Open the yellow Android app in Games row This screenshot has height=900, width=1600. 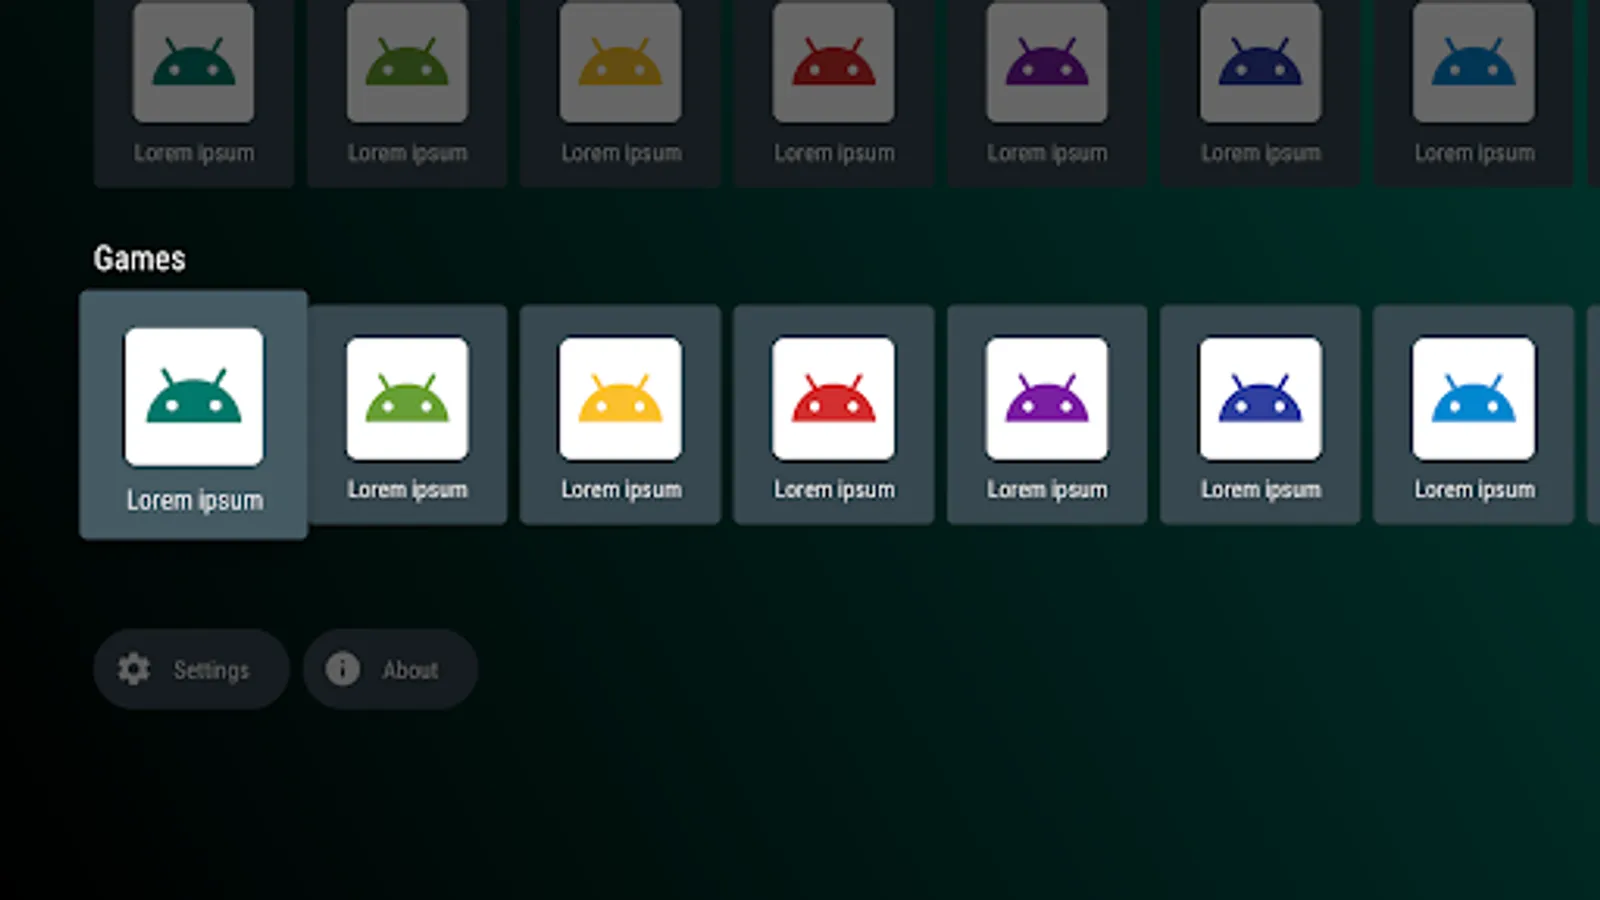click(620, 414)
